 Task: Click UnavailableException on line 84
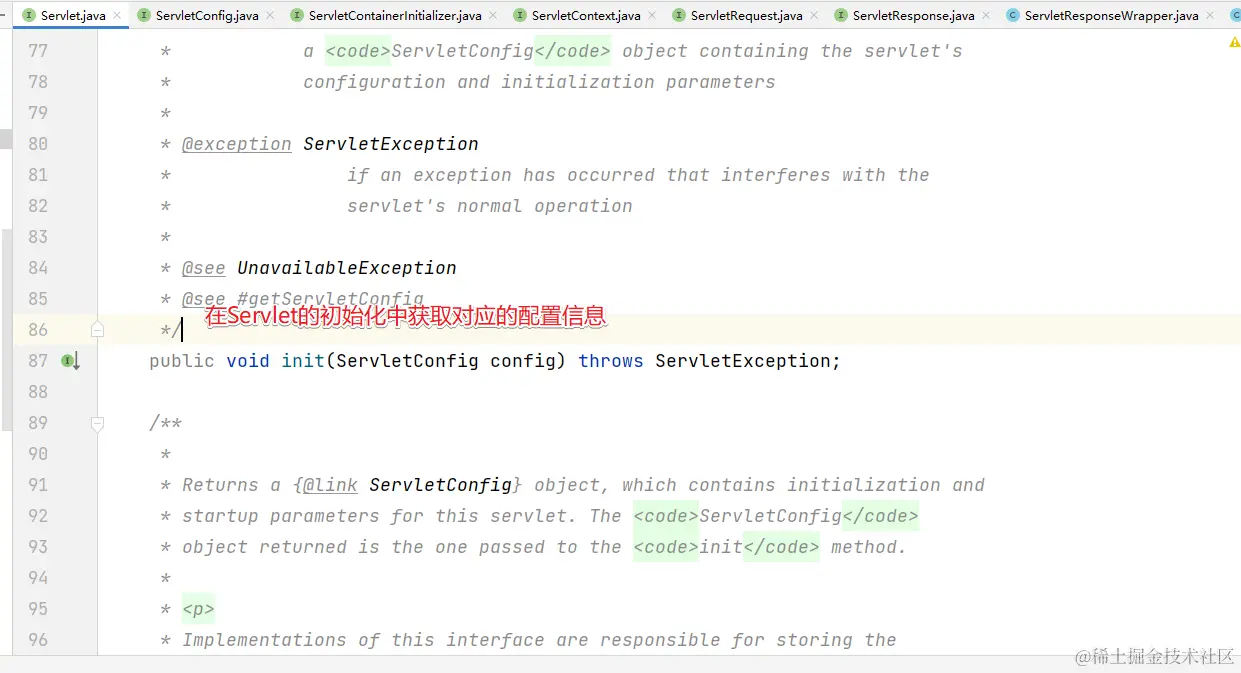point(347,268)
